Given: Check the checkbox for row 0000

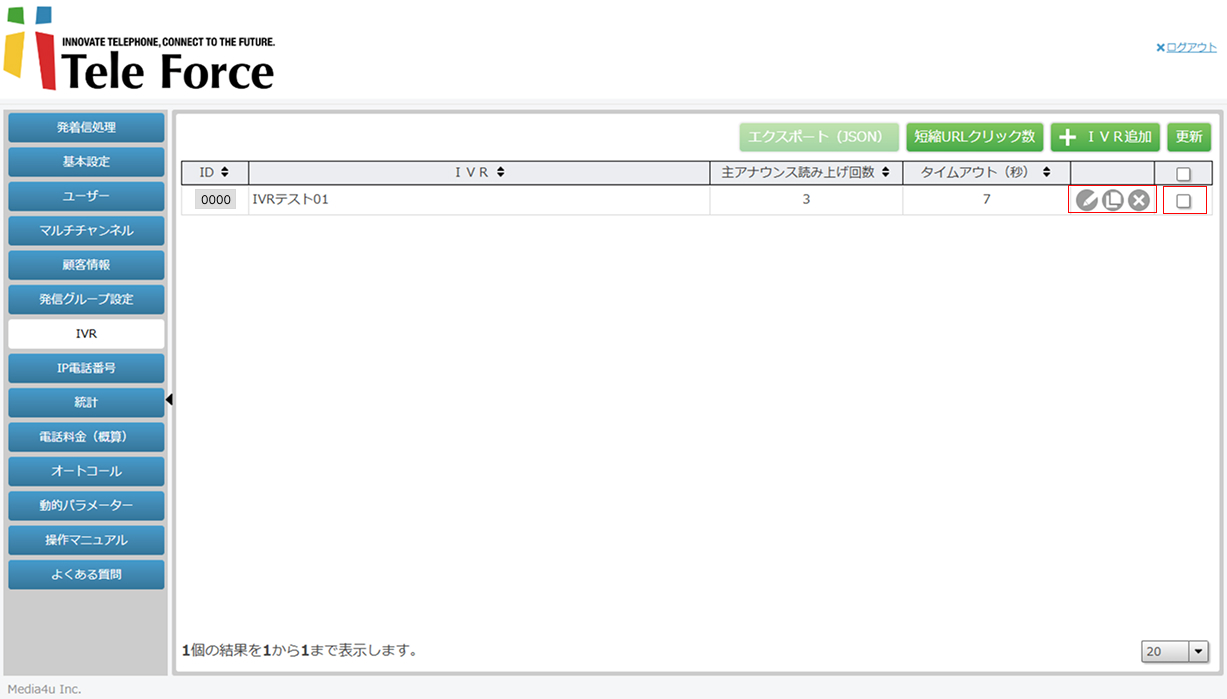Looking at the screenshot, I should [1183, 201].
